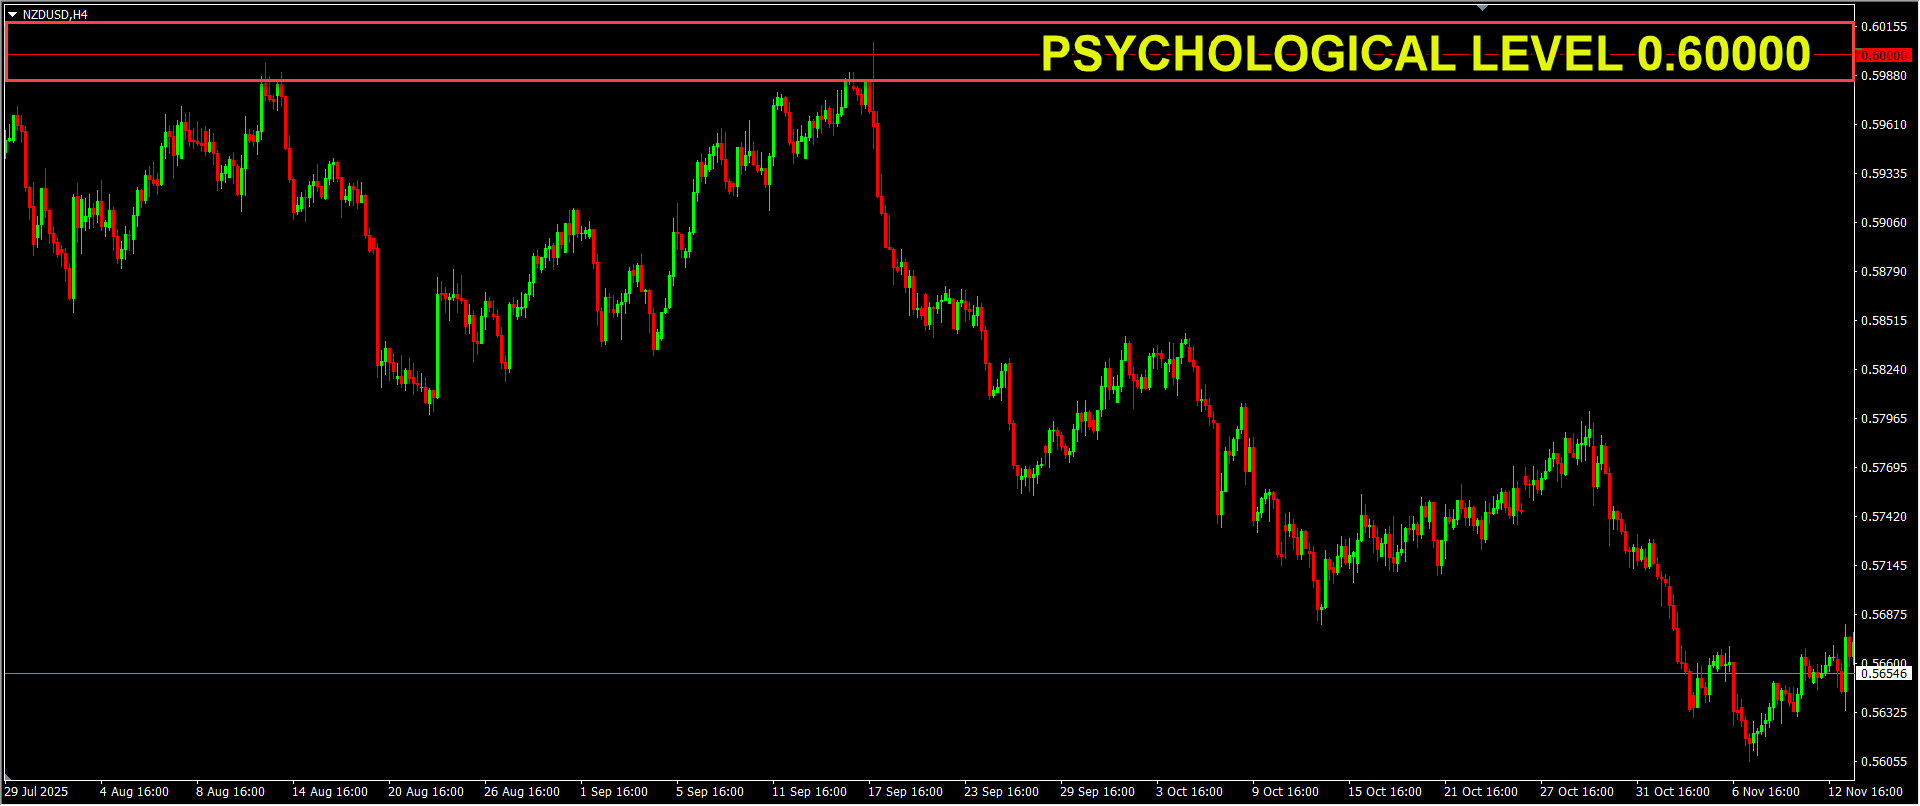Click the red 0.60000 price tag
The width and height of the screenshot is (1920, 806).
[1883, 56]
